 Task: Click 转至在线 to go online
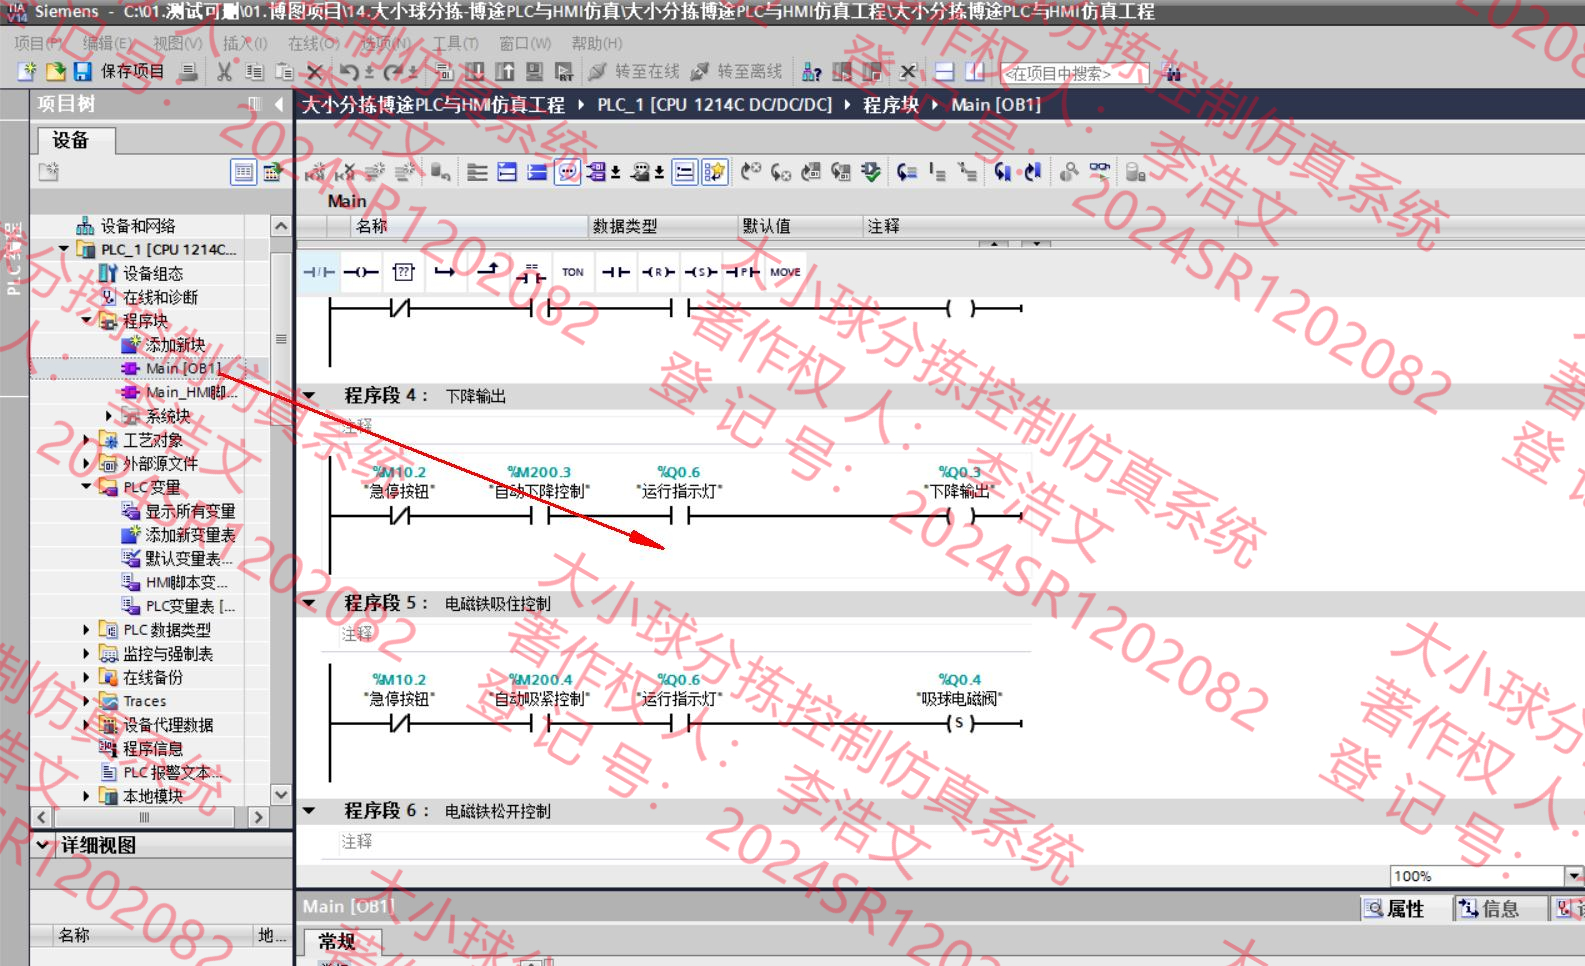634,72
